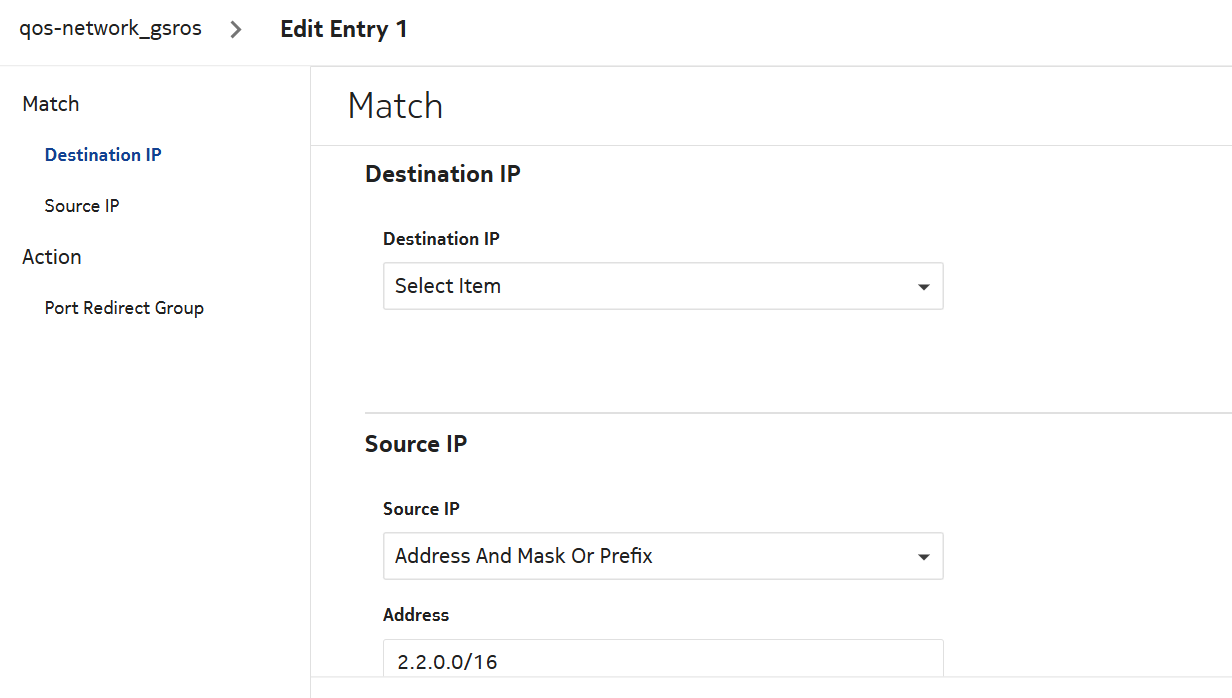Click the Source IP dropdown arrow

[923, 557]
